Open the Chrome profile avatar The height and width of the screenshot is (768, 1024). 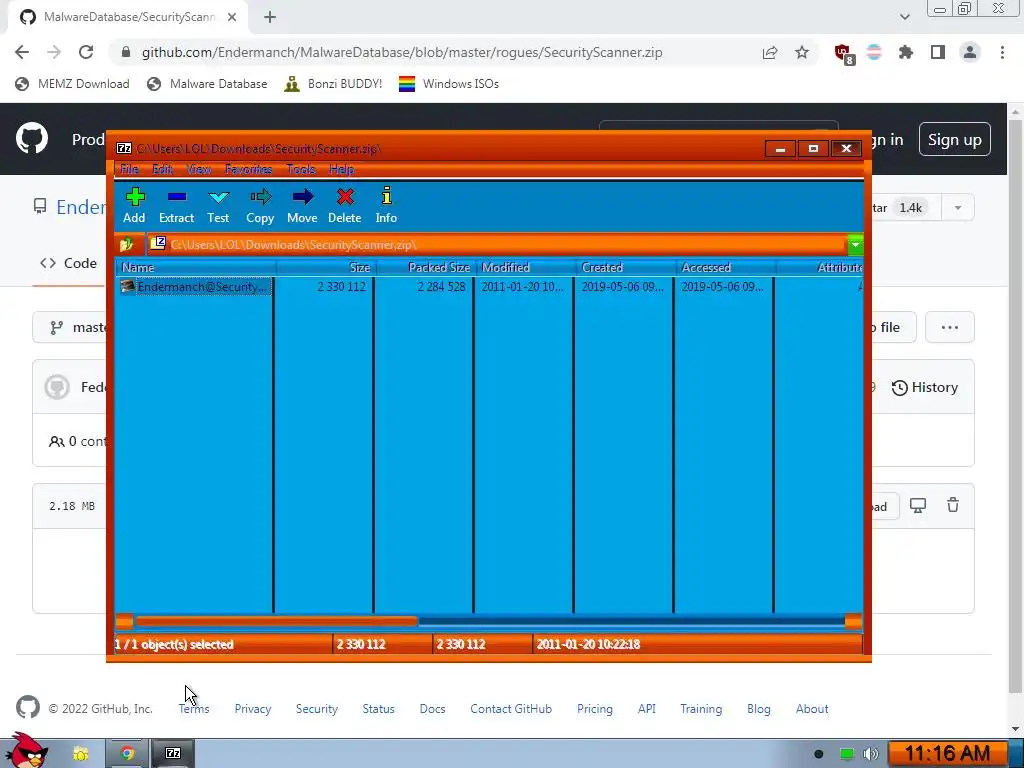[x=970, y=52]
